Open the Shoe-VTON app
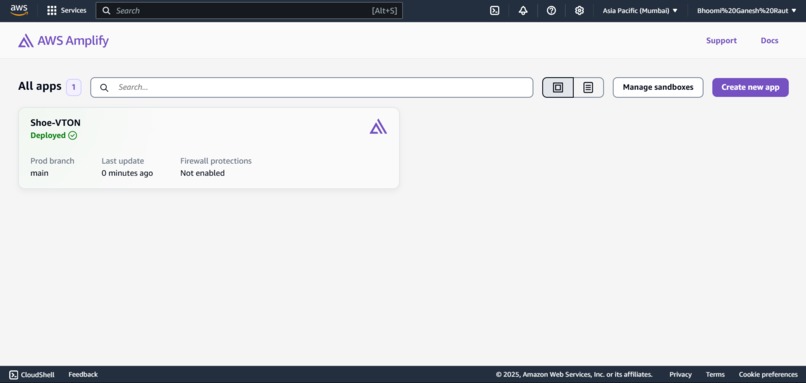Screen dimensions: 806x383 [55, 123]
